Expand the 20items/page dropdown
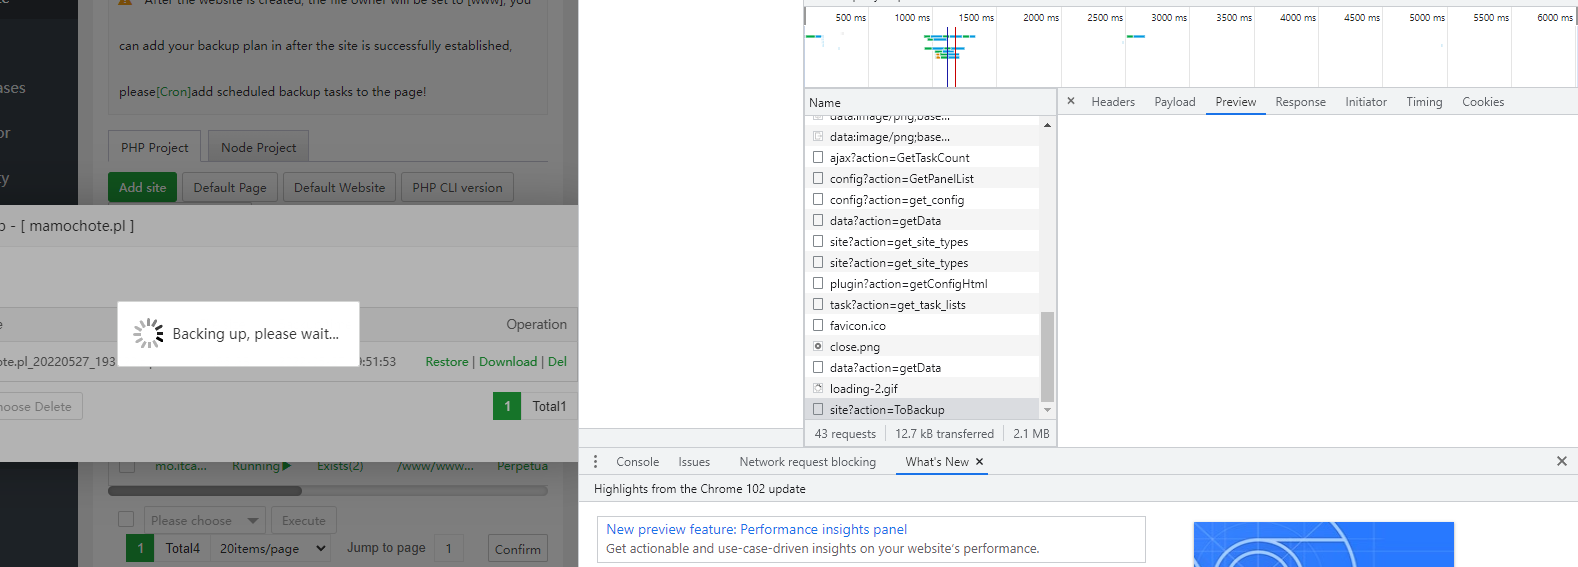The image size is (1578, 567). point(272,548)
